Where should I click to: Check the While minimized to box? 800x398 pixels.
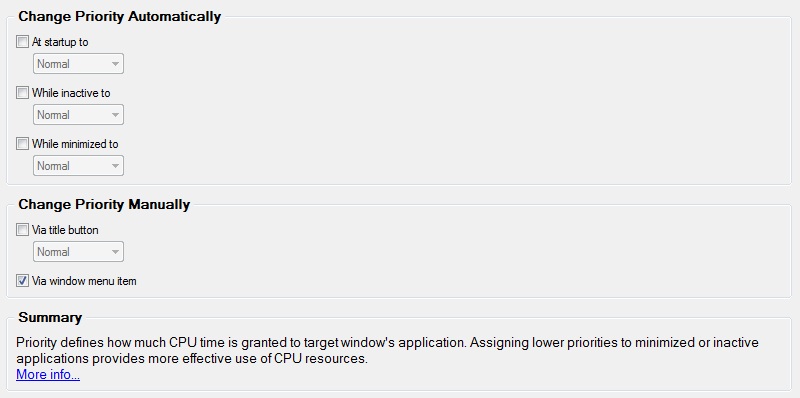[22, 144]
